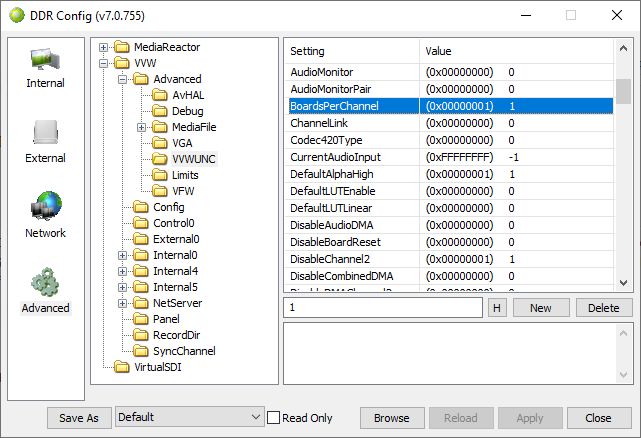Select the ChannelLink setting row
This screenshot has width=641, height=438.
click(x=449, y=123)
